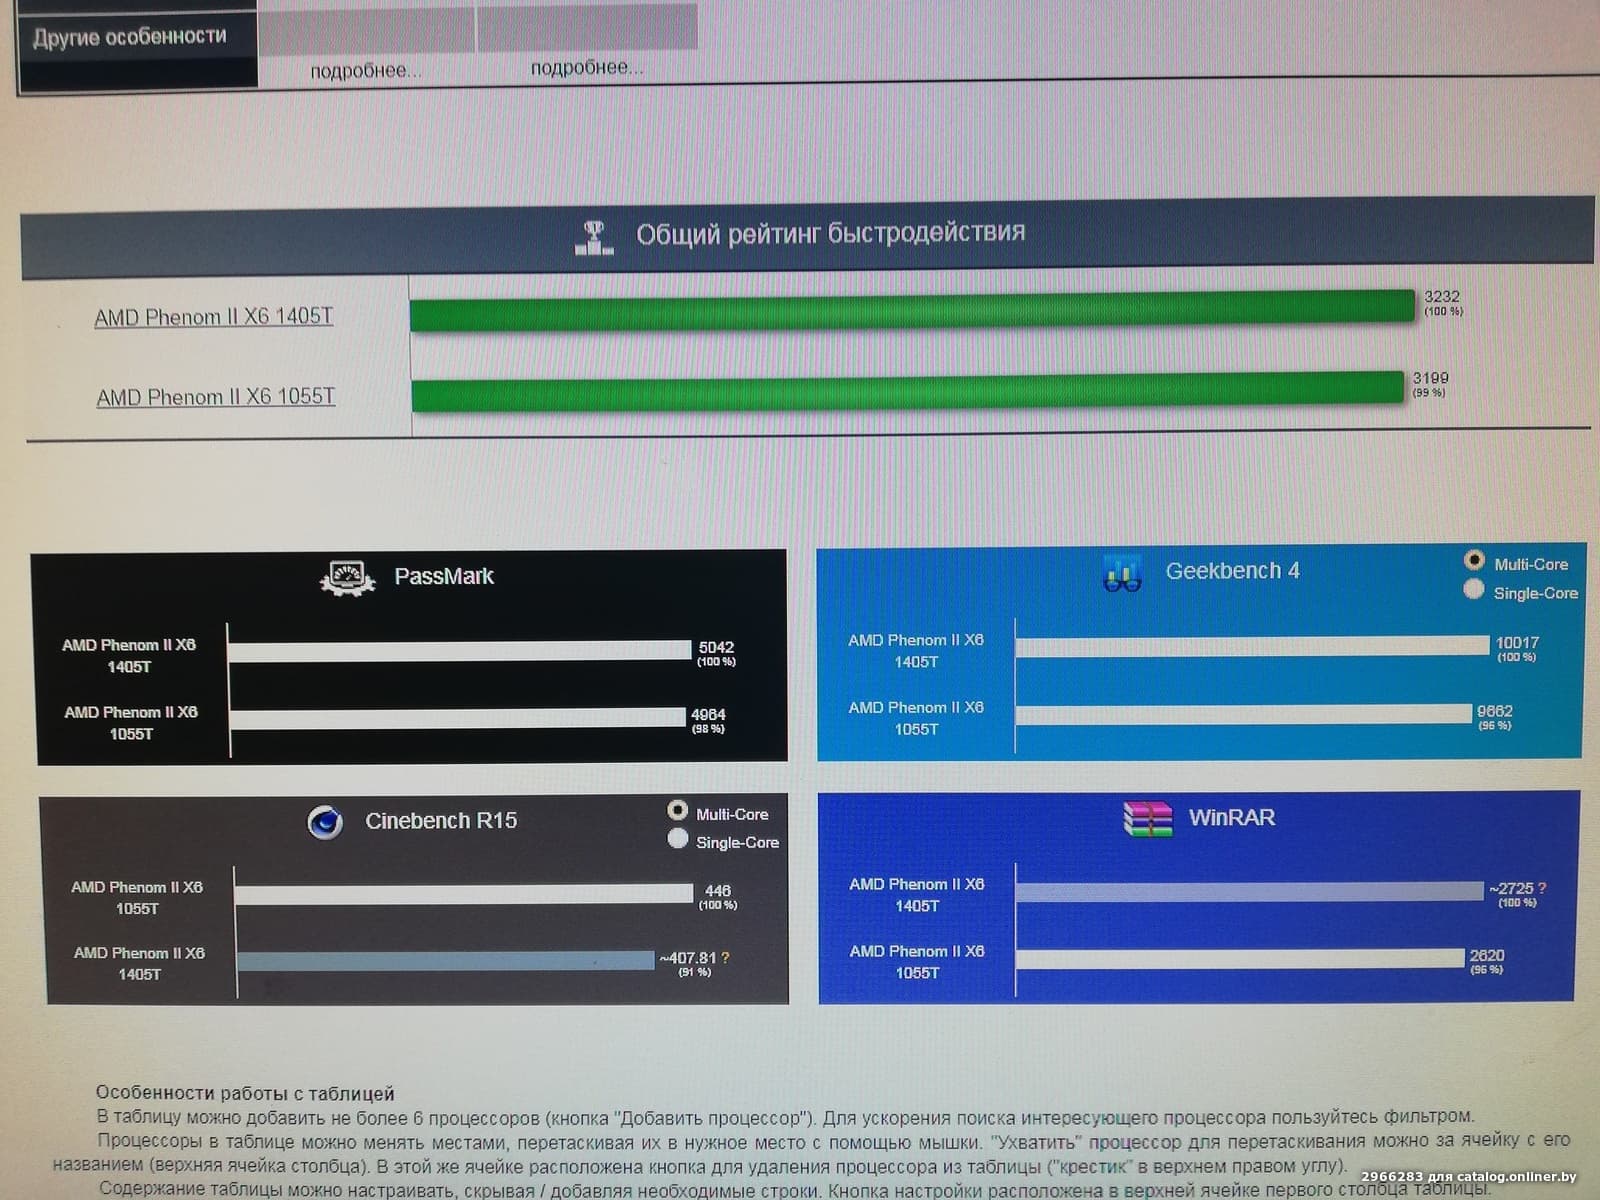
Task: Click the question mark next to ~2725
Action: point(1542,887)
